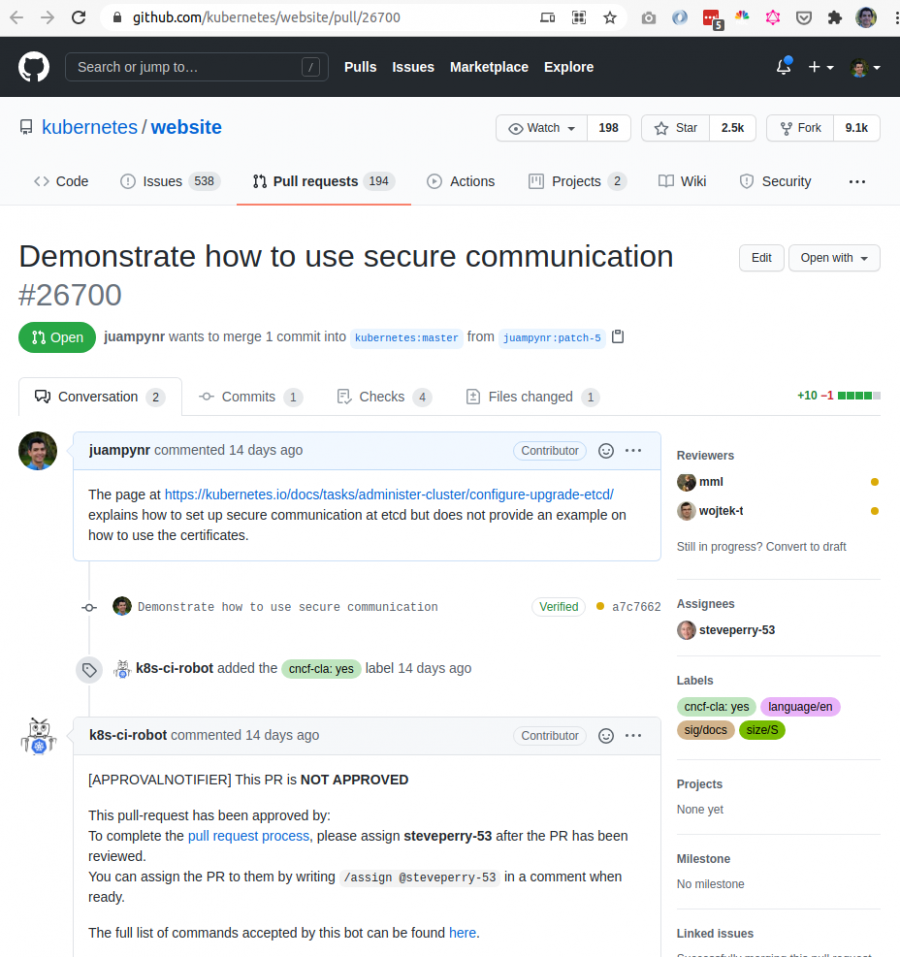This screenshot has width=900, height=957.
Task: Click the language/en label
Action: 800,707
